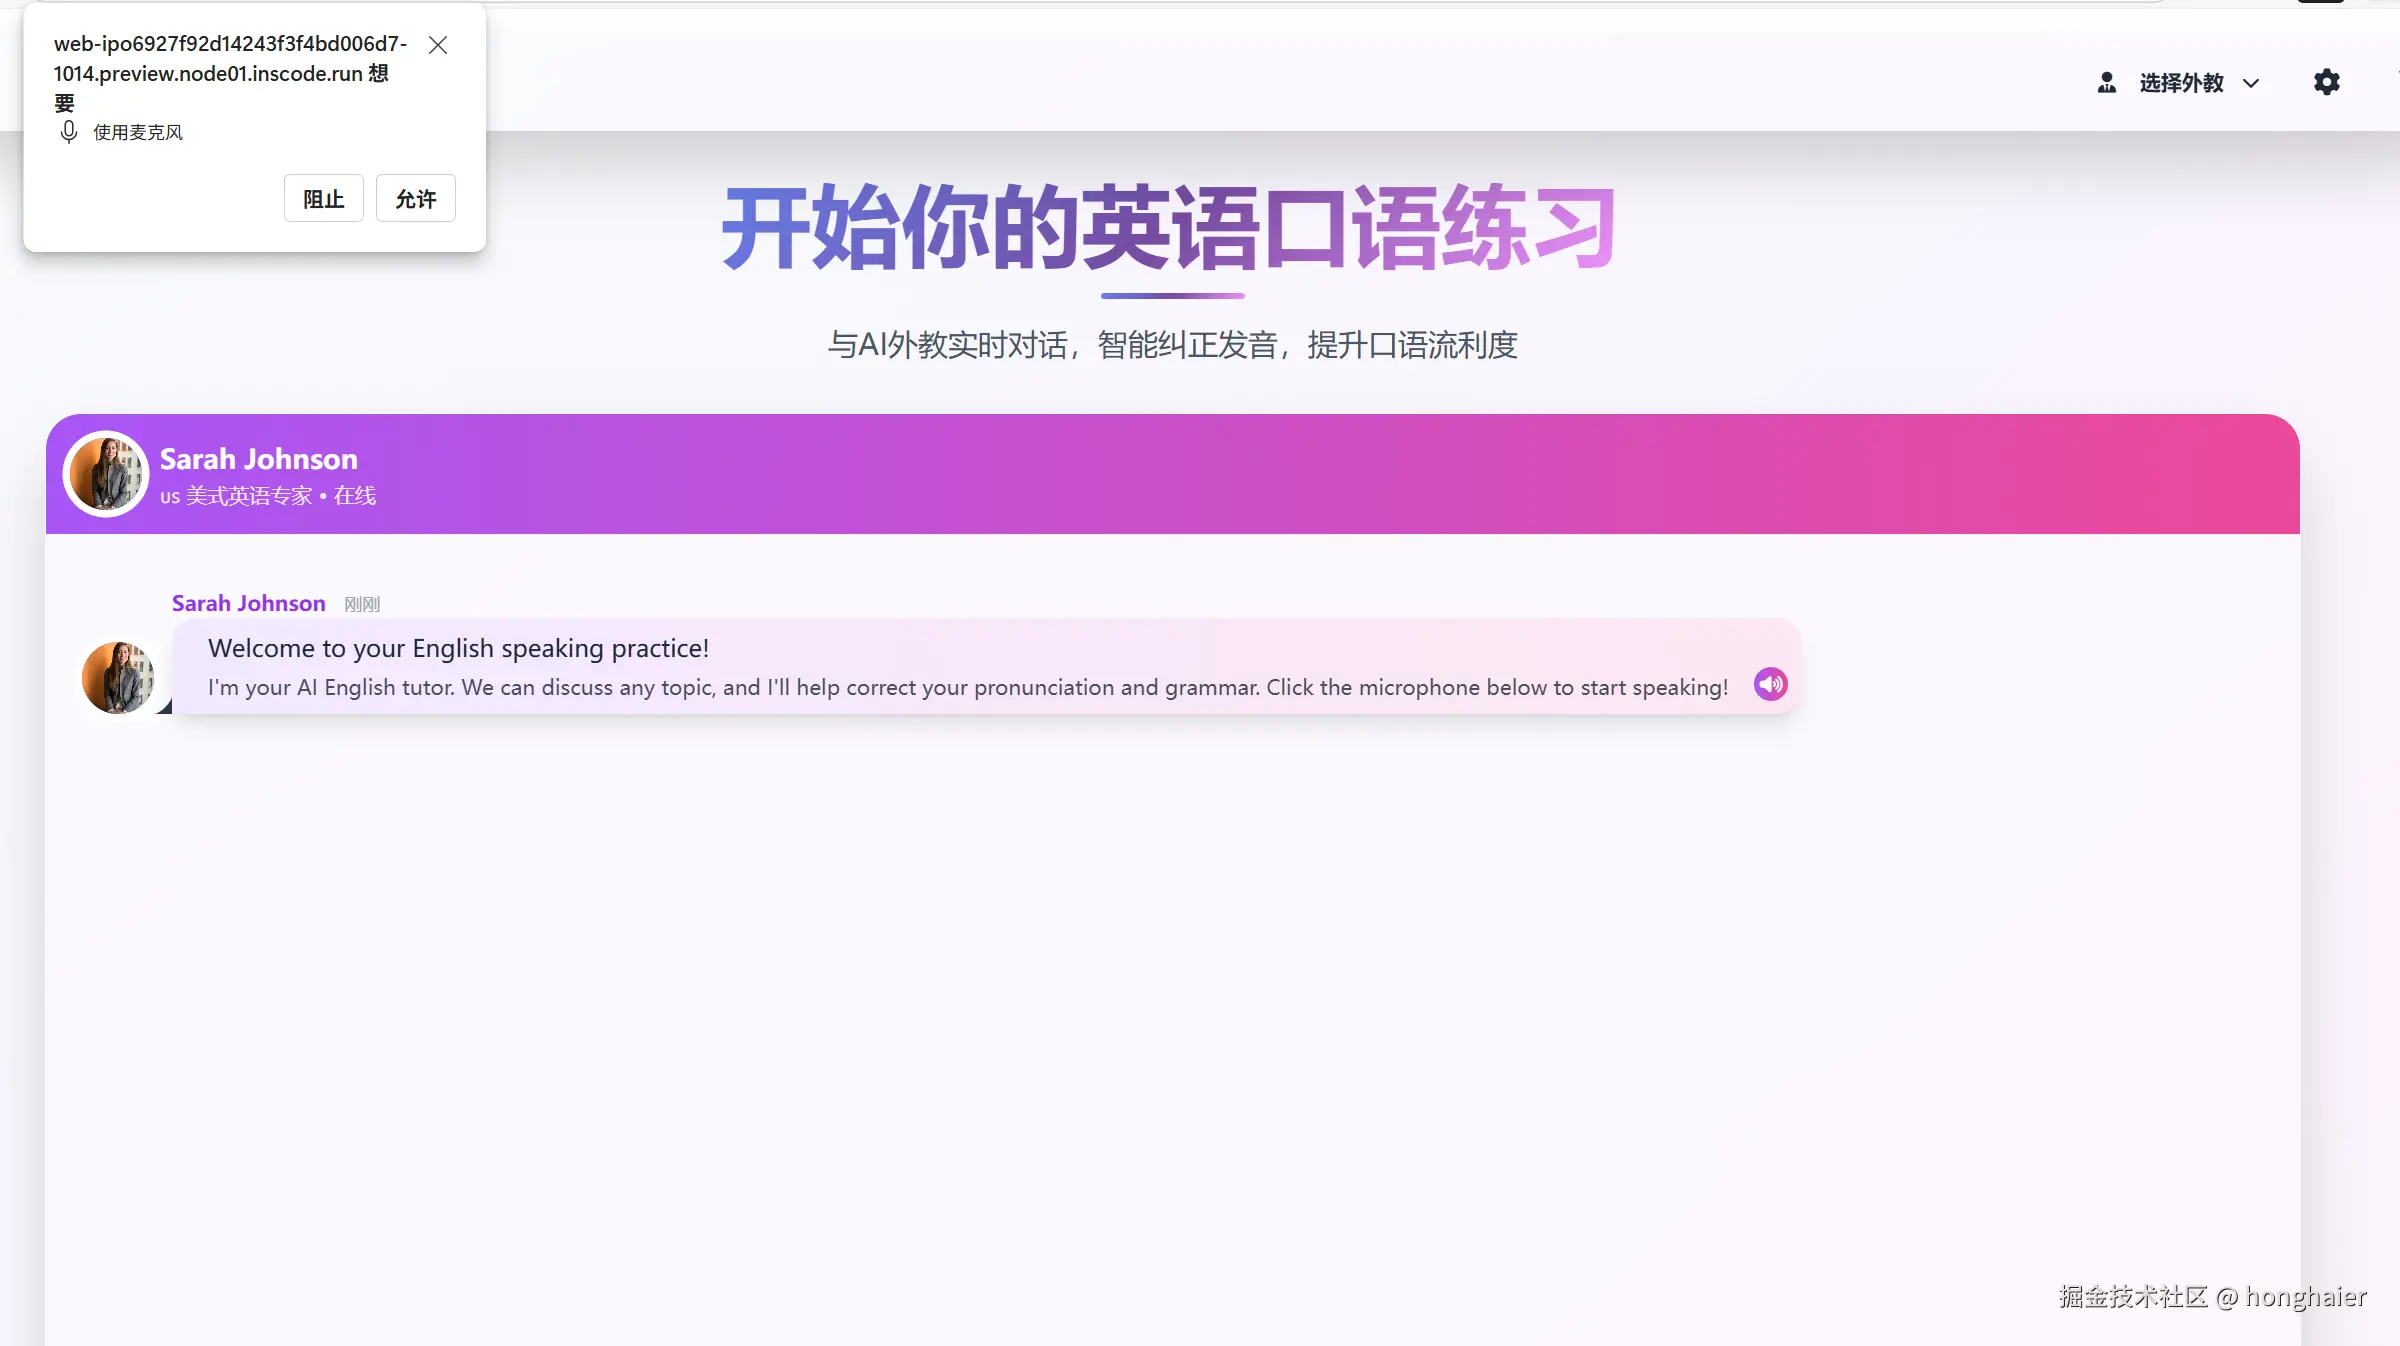Click the microphone icon in permission popup
The image size is (2400, 1346).
[68, 132]
